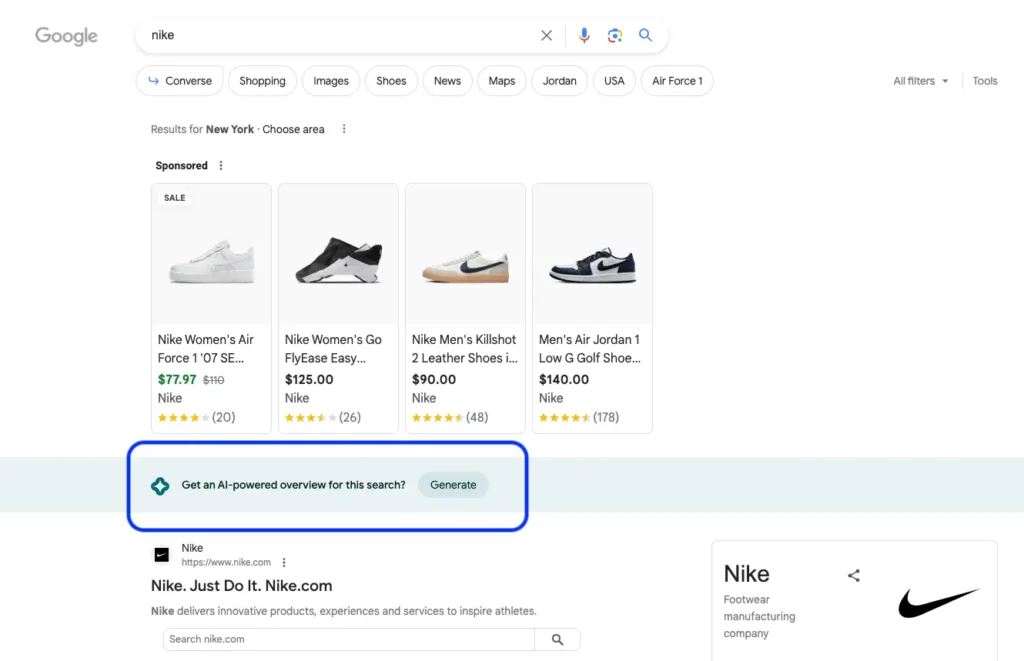Viewport: 1024px width, 661px height.
Task: Share the Nike knowledge panel
Action: pyautogui.click(x=853, y=575)
